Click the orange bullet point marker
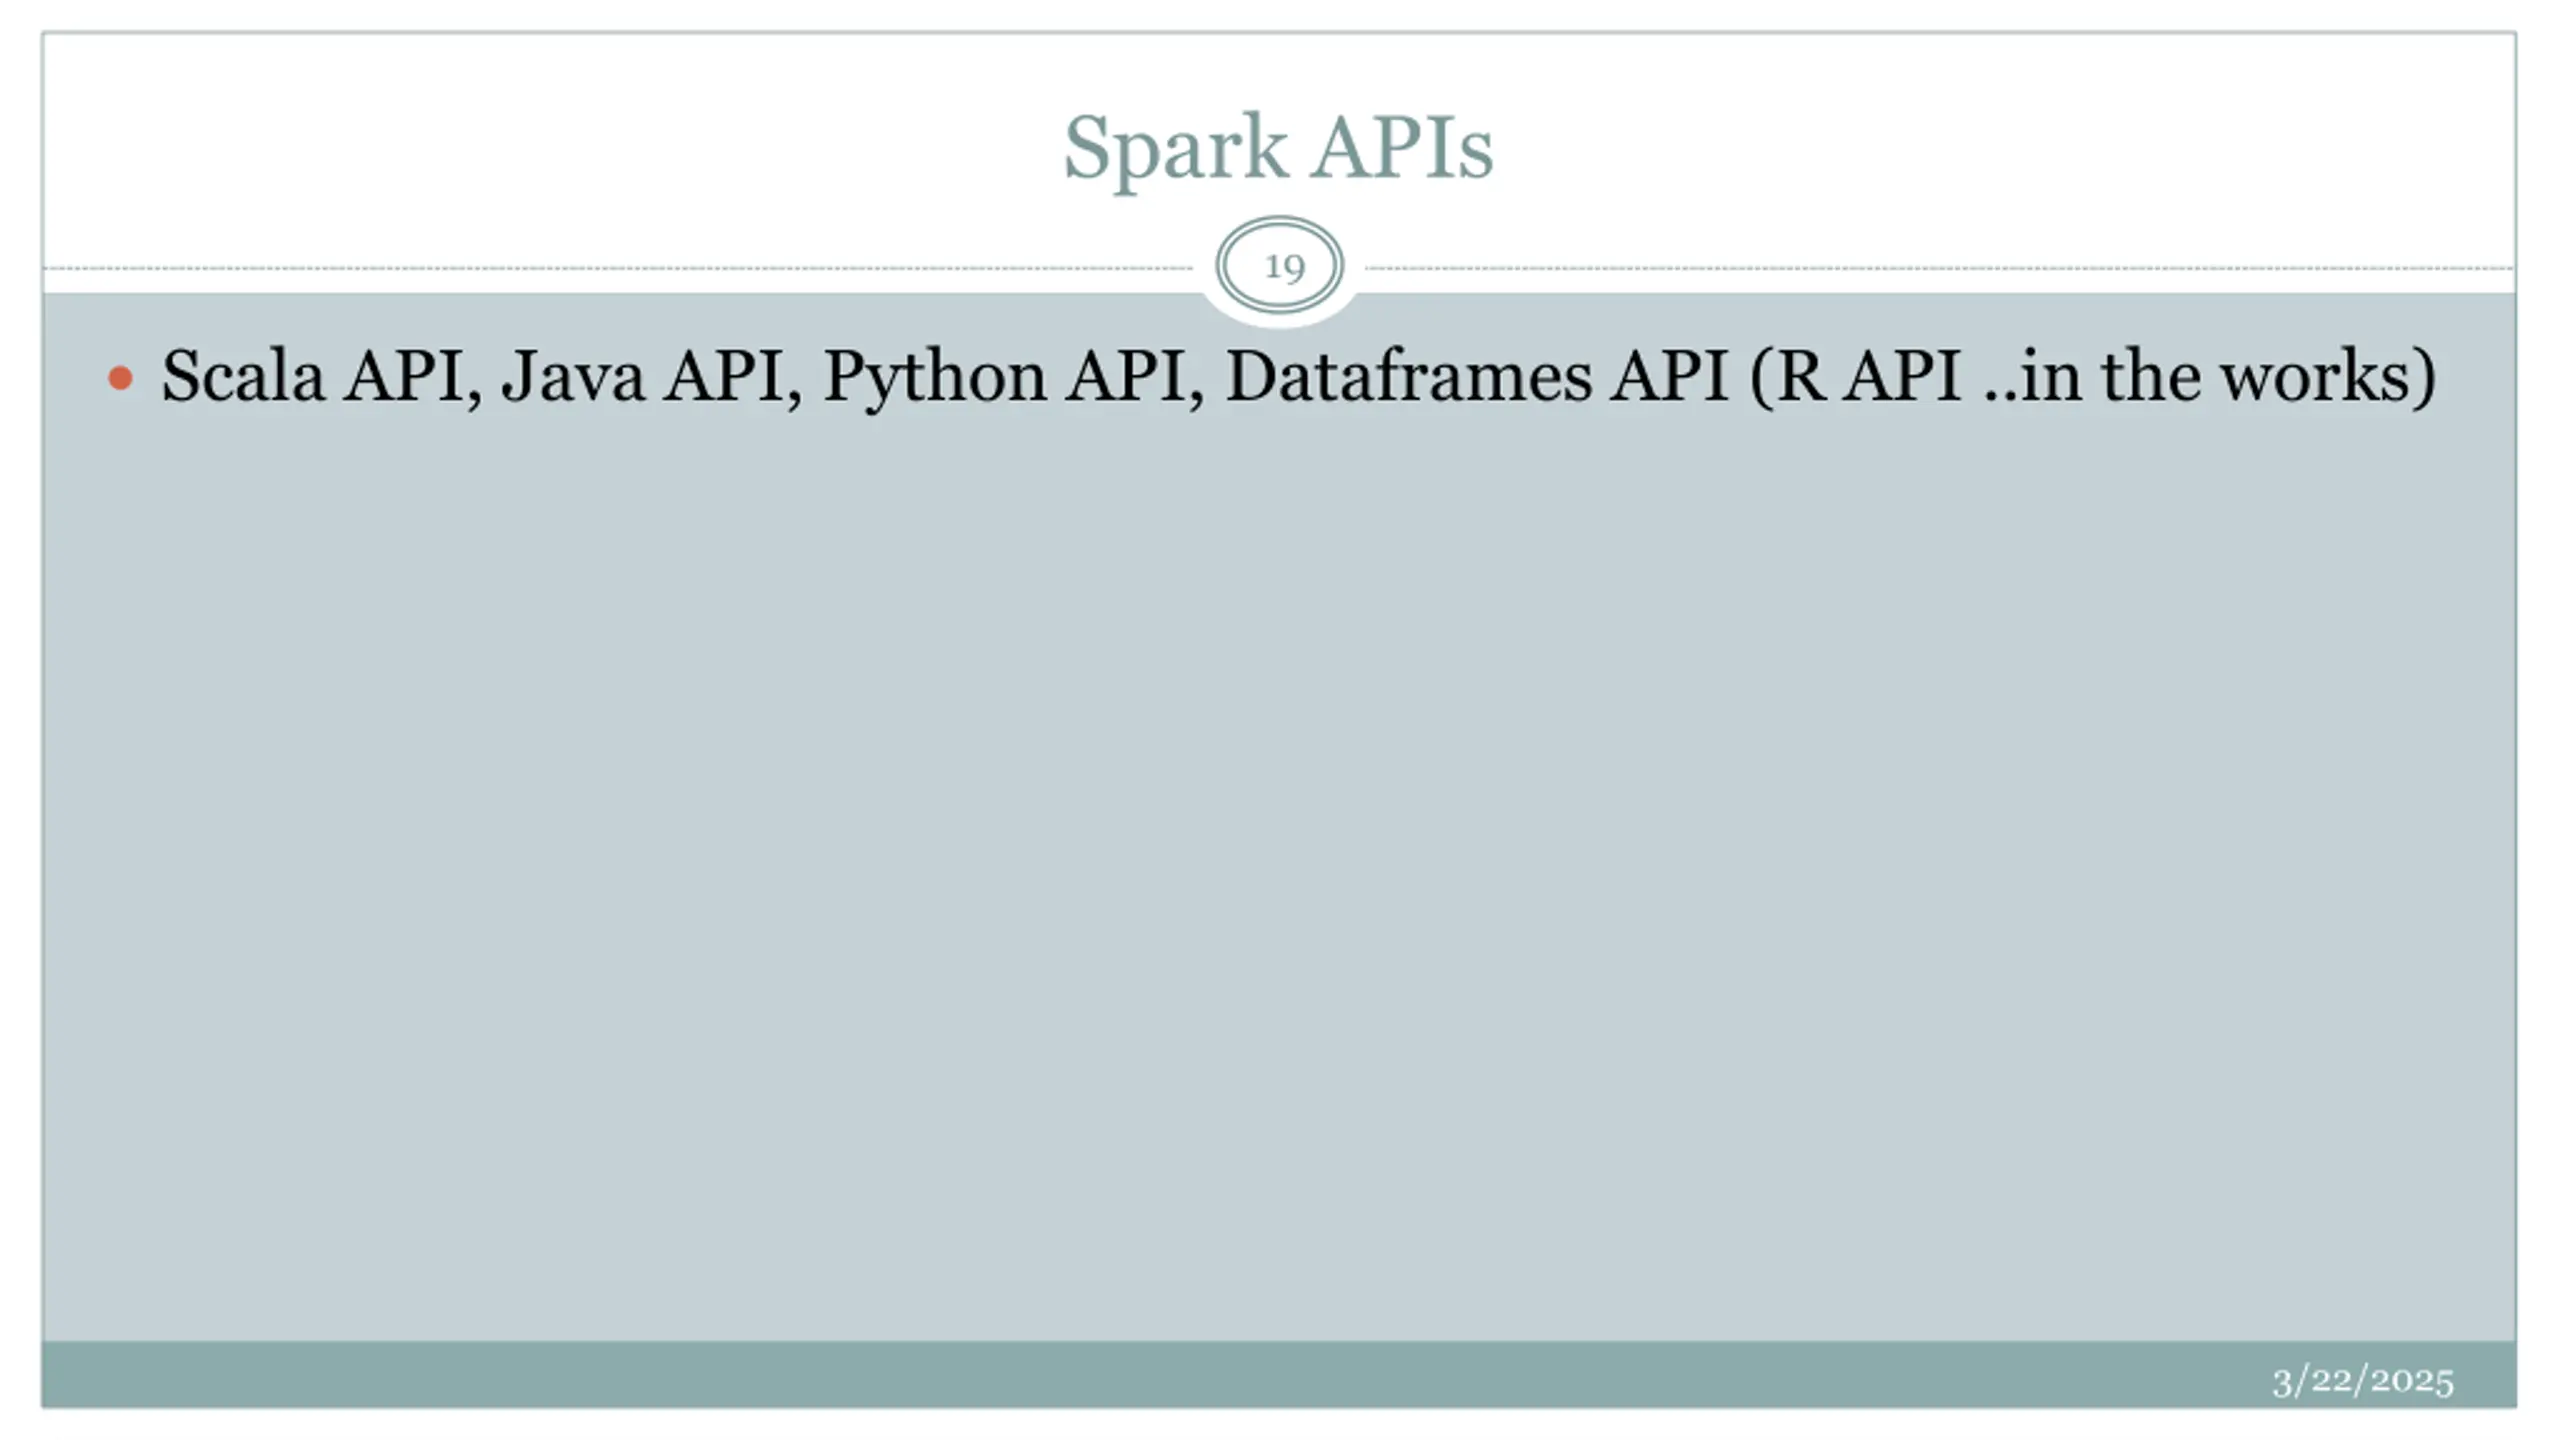This screenshot has height=1440, width=2560. coord(120,378)
